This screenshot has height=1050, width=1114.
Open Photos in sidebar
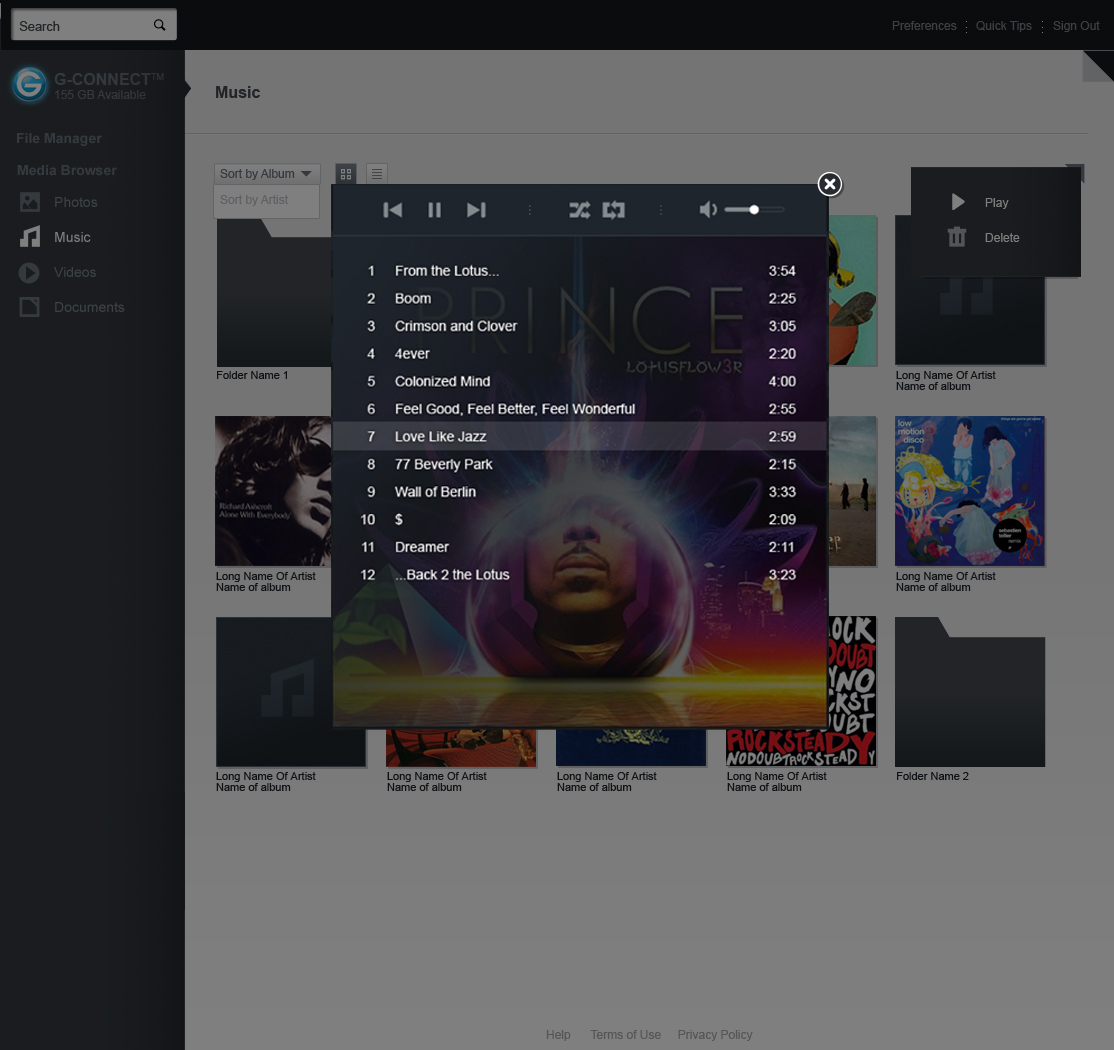75,202
